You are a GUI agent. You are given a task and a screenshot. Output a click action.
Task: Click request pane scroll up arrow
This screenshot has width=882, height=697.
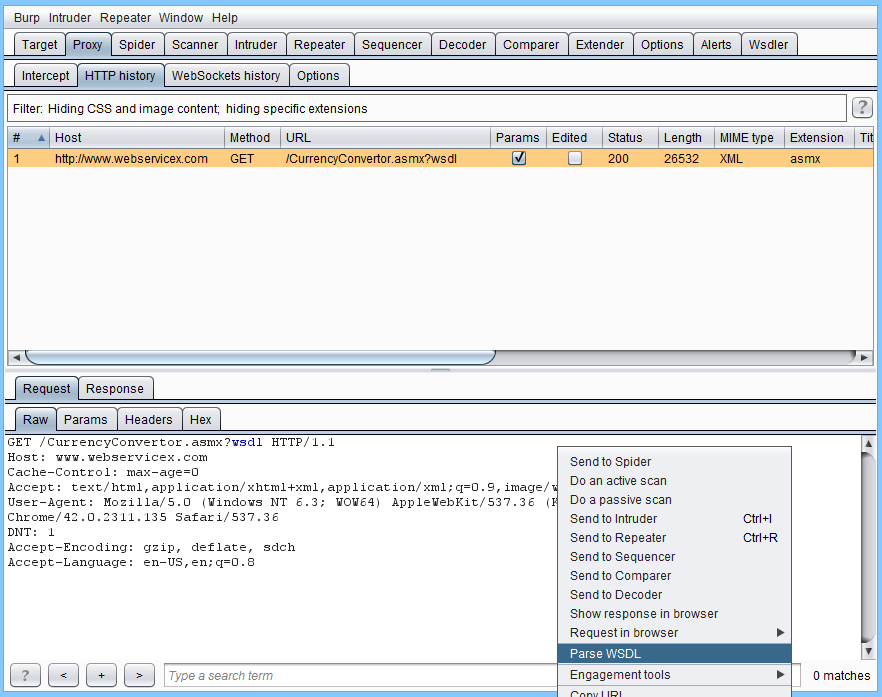(x=868, y=443)
